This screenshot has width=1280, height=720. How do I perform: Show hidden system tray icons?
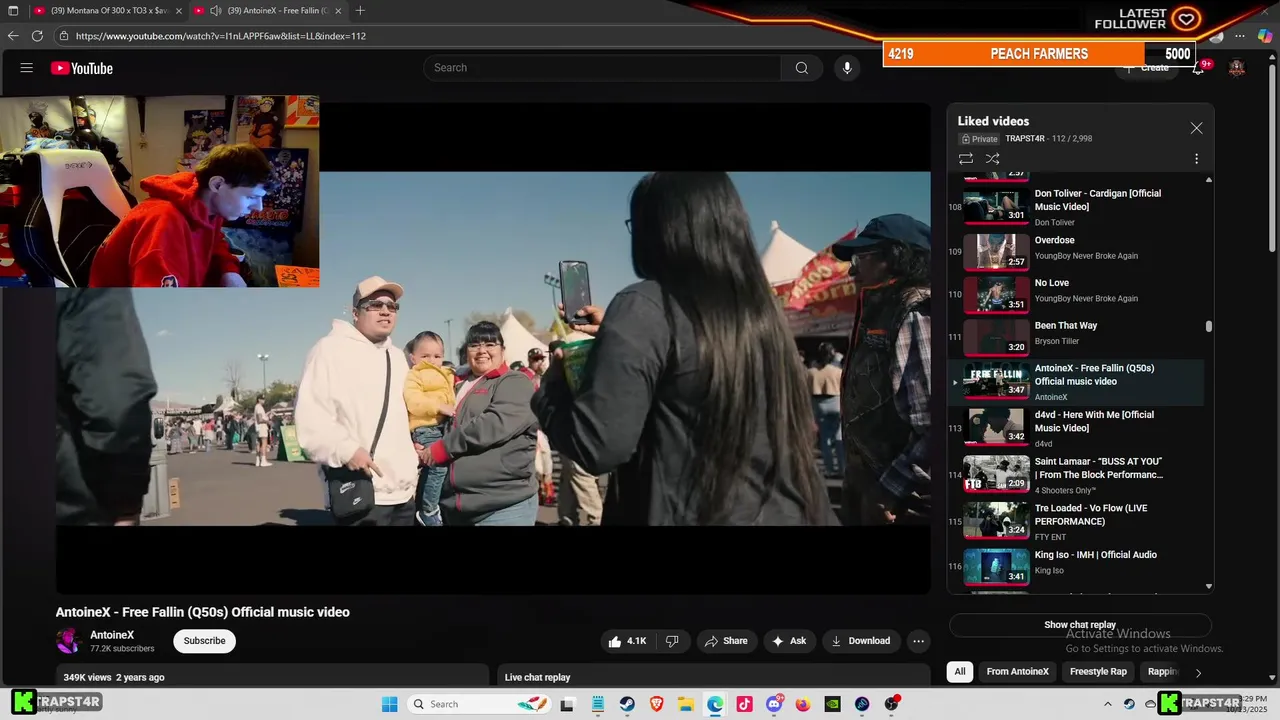[x=1107, y=704]
